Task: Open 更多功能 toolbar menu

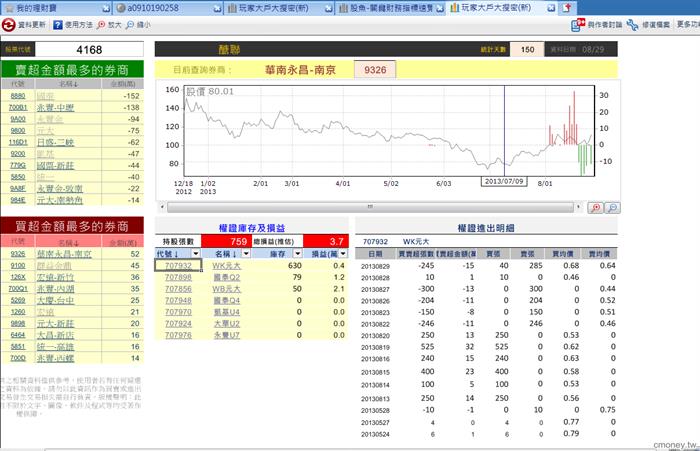Action: click(x=688, y=25)
